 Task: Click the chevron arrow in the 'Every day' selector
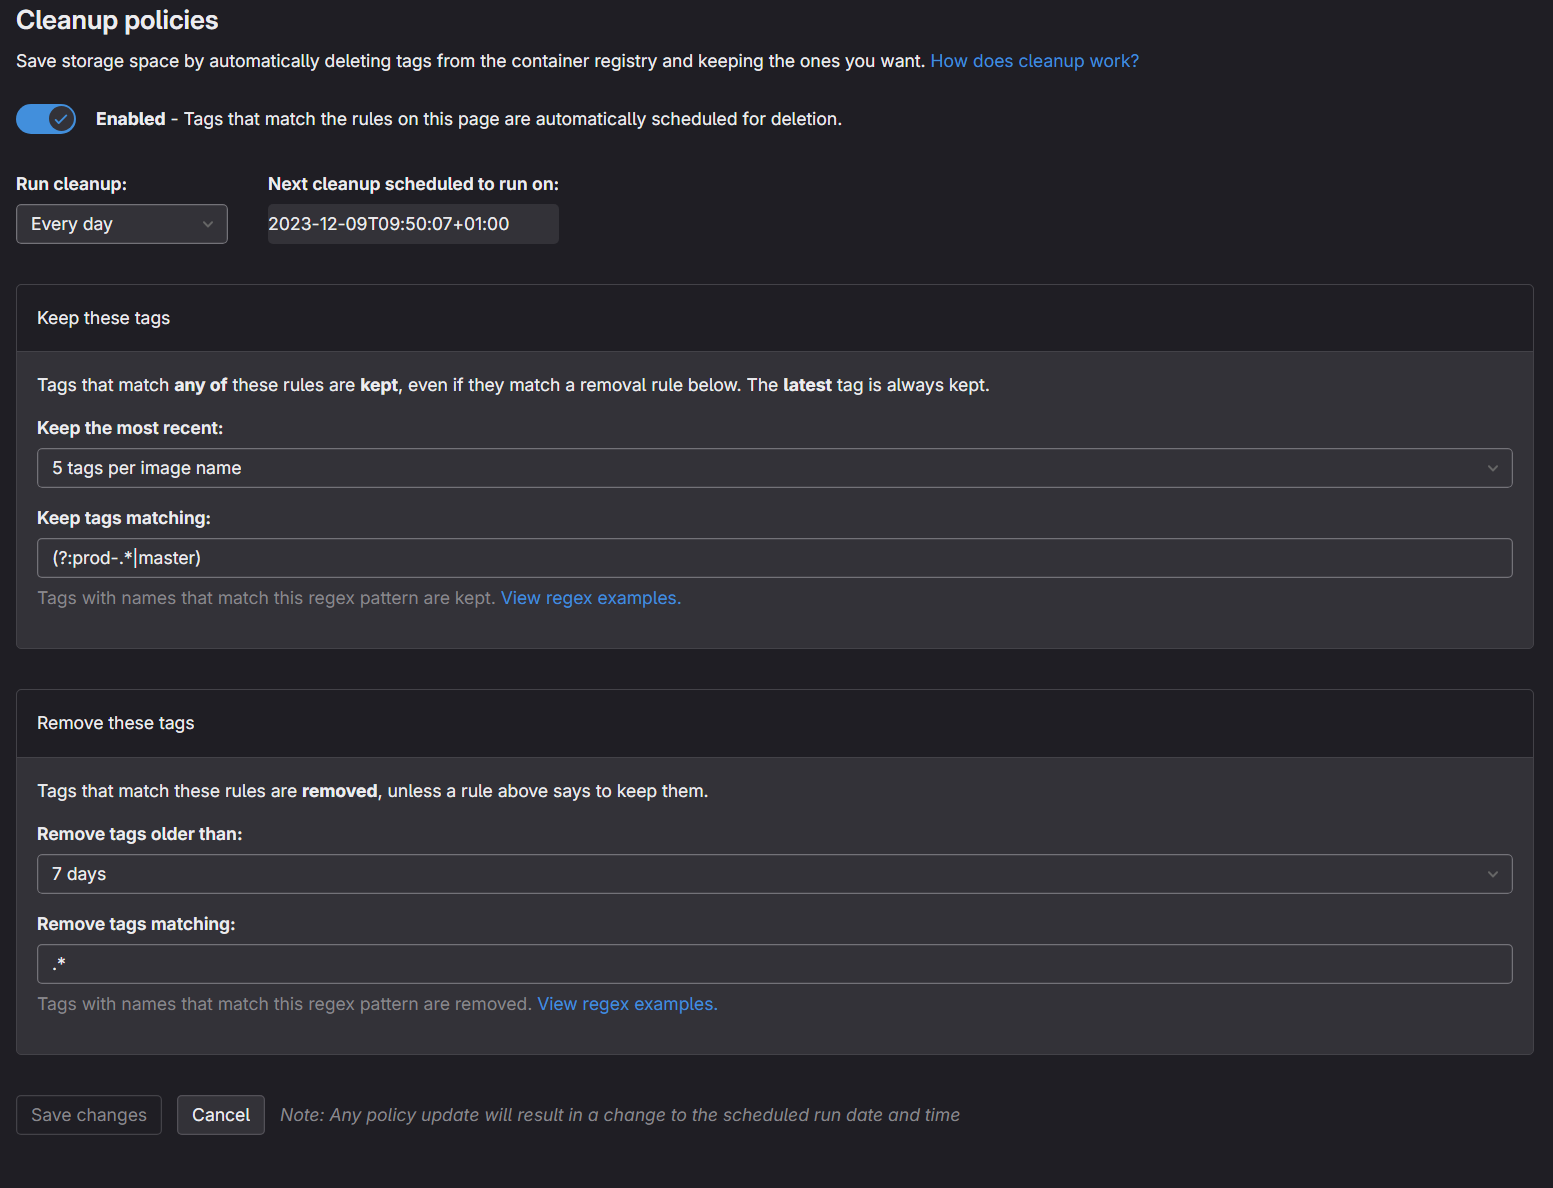click(x=208, y=224)
